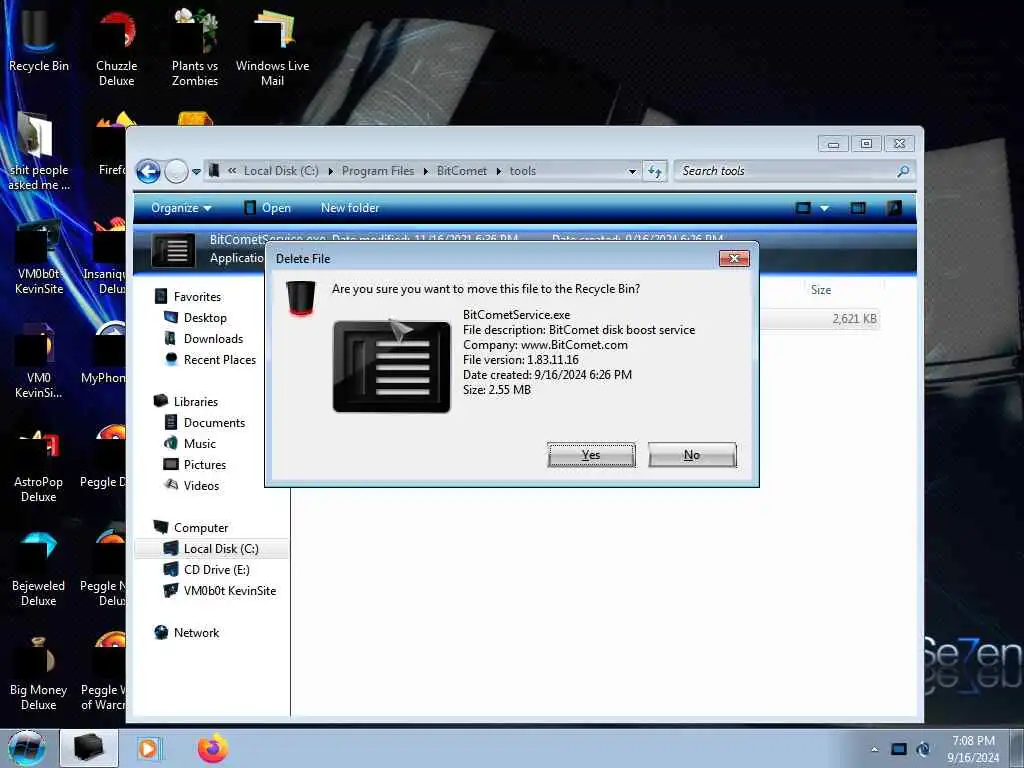Show hidden tray icons arrow
1024x768 pixels.
(x=874, y=749)
